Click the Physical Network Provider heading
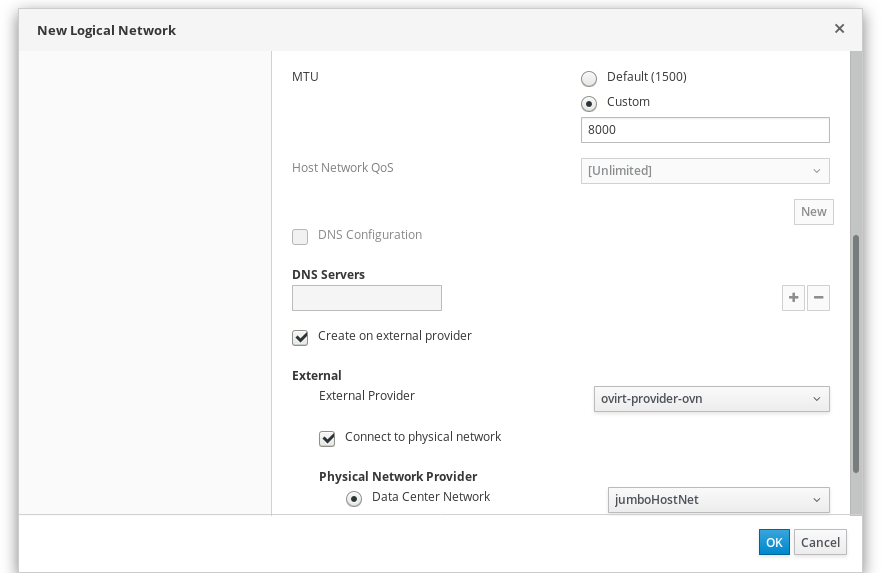Image resolution: width=882 pixels, height=573 pixels. point(397,476)
